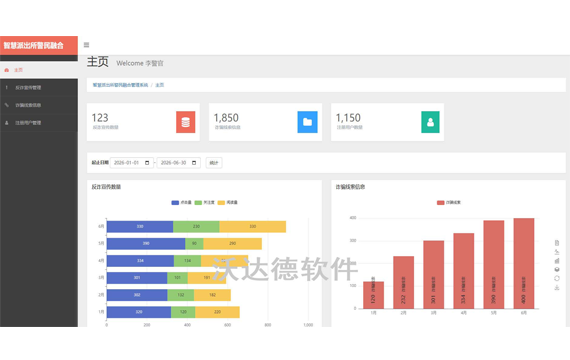Viewport: 570px width, 360px height.
Task: Restore chart using toolbox refresh icon
Action: point(557,278)
